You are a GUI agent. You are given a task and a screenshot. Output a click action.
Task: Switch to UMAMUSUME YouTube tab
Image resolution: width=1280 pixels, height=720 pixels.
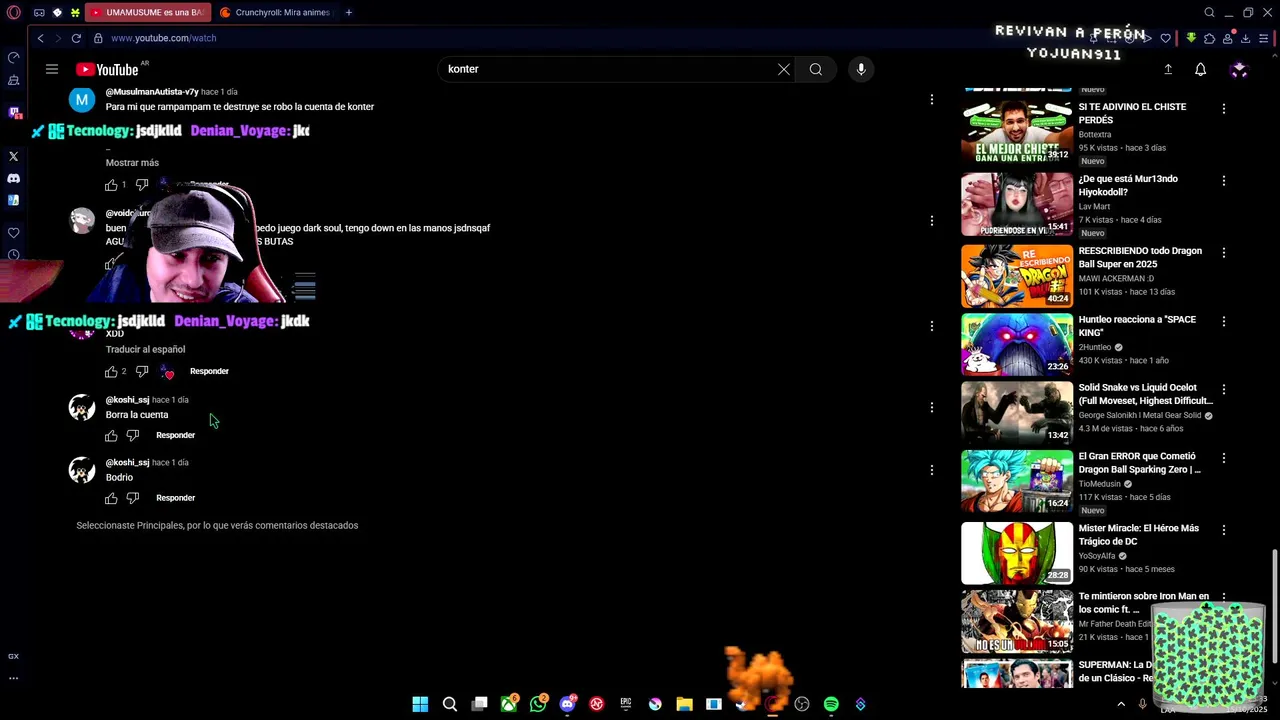point(147,12)
